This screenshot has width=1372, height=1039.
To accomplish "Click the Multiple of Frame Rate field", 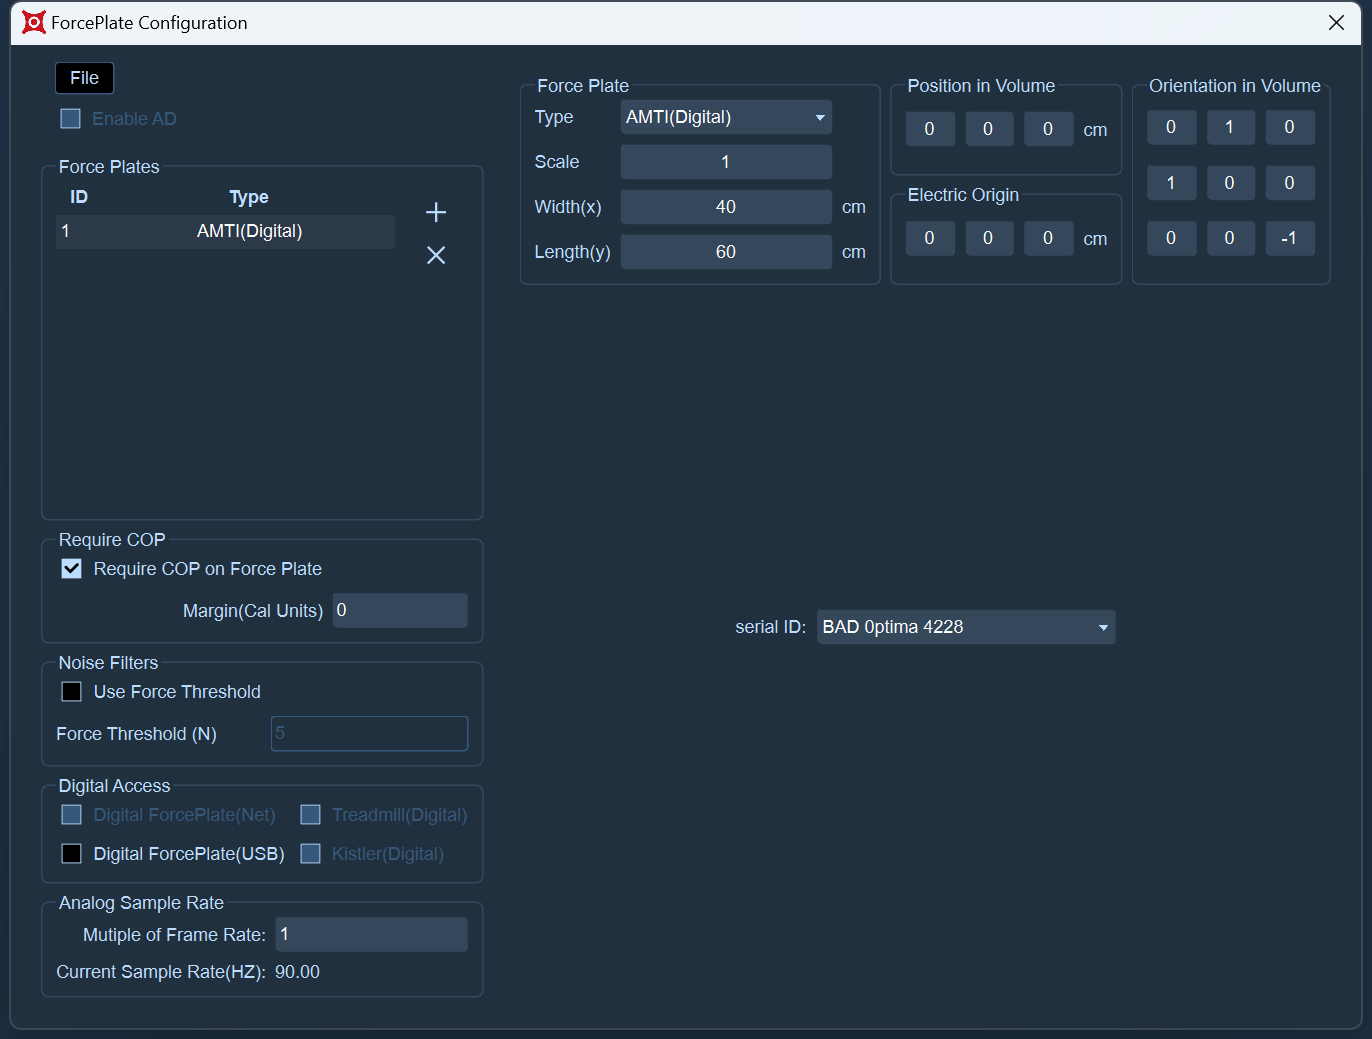I will [x=372, y=934].
